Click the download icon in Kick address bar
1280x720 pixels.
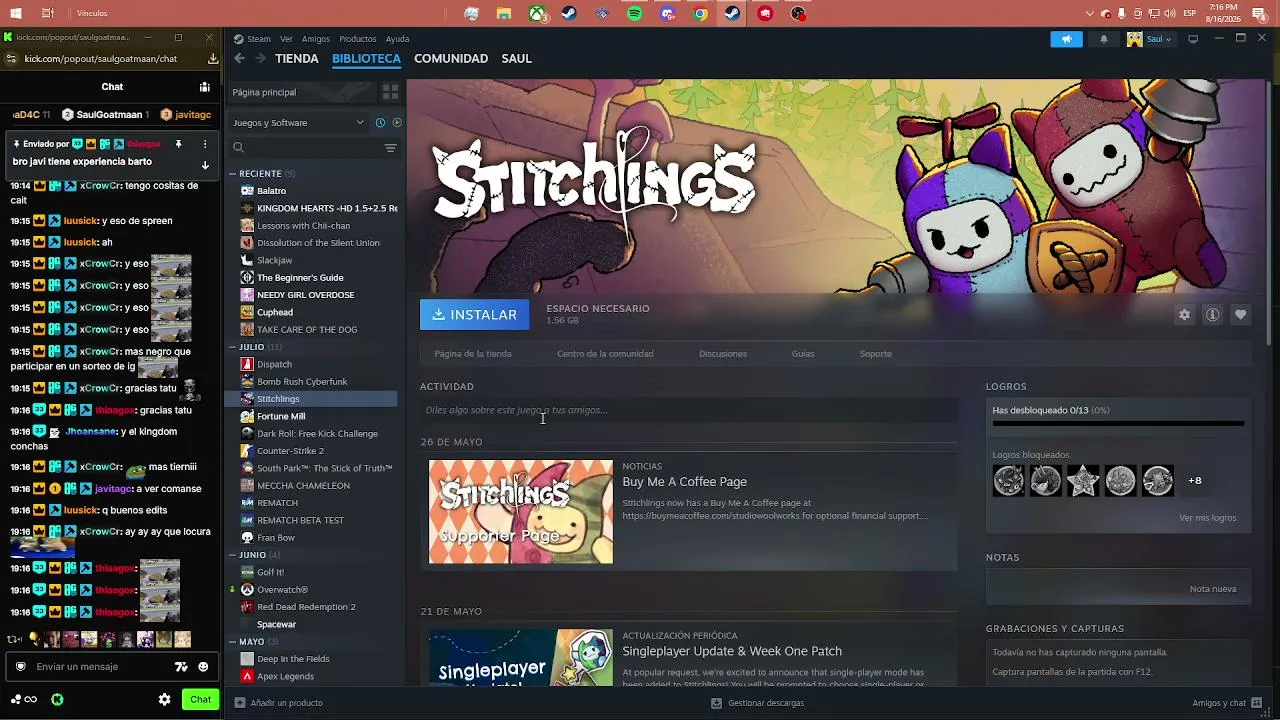pos(213,59)
